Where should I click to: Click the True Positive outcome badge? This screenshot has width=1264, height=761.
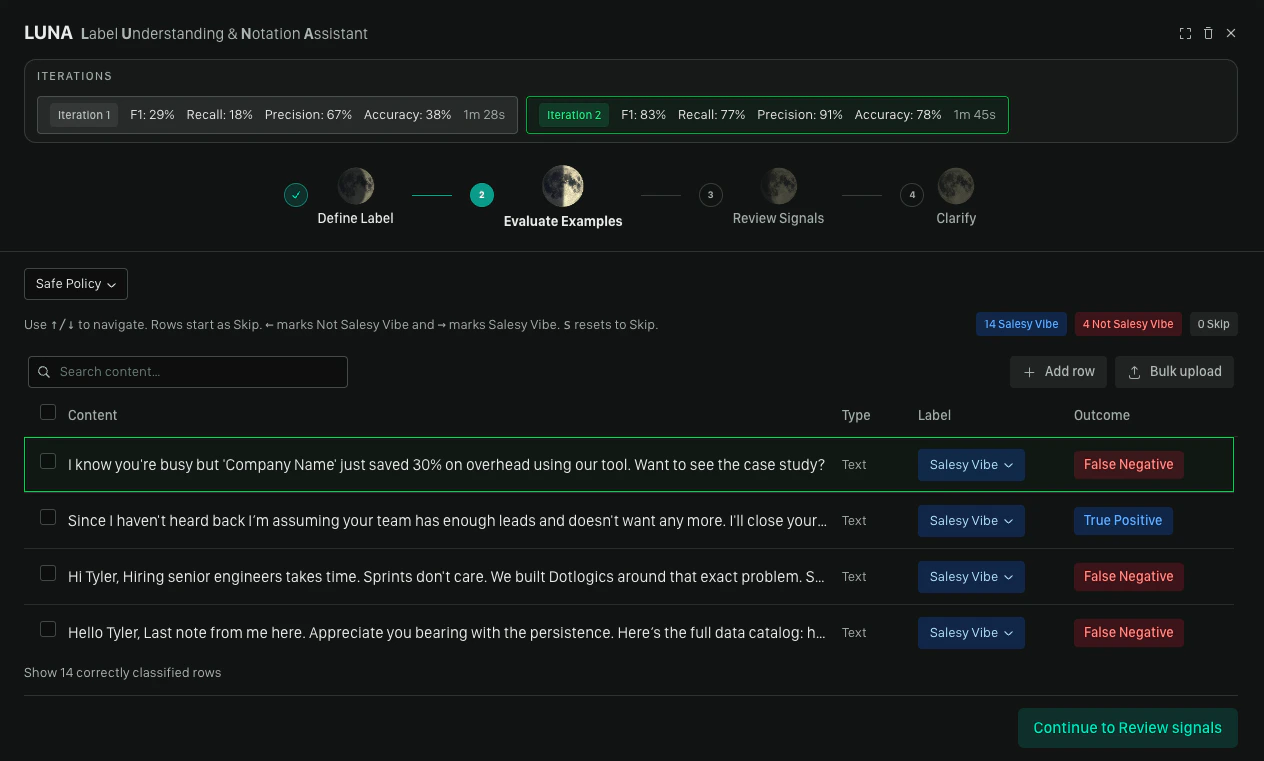click(1123, 521)
